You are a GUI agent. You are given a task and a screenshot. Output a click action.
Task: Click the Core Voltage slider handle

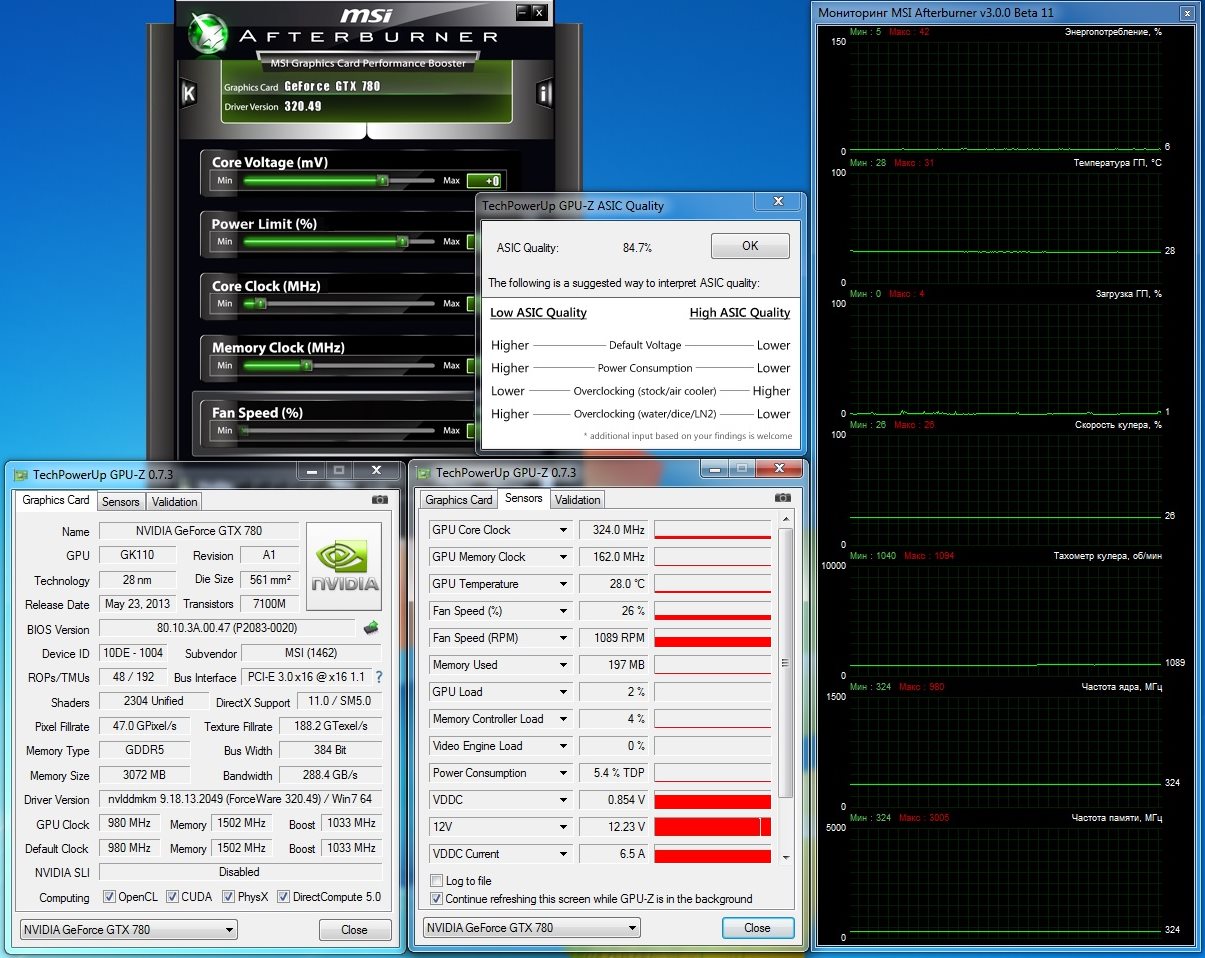coord(382,181)
